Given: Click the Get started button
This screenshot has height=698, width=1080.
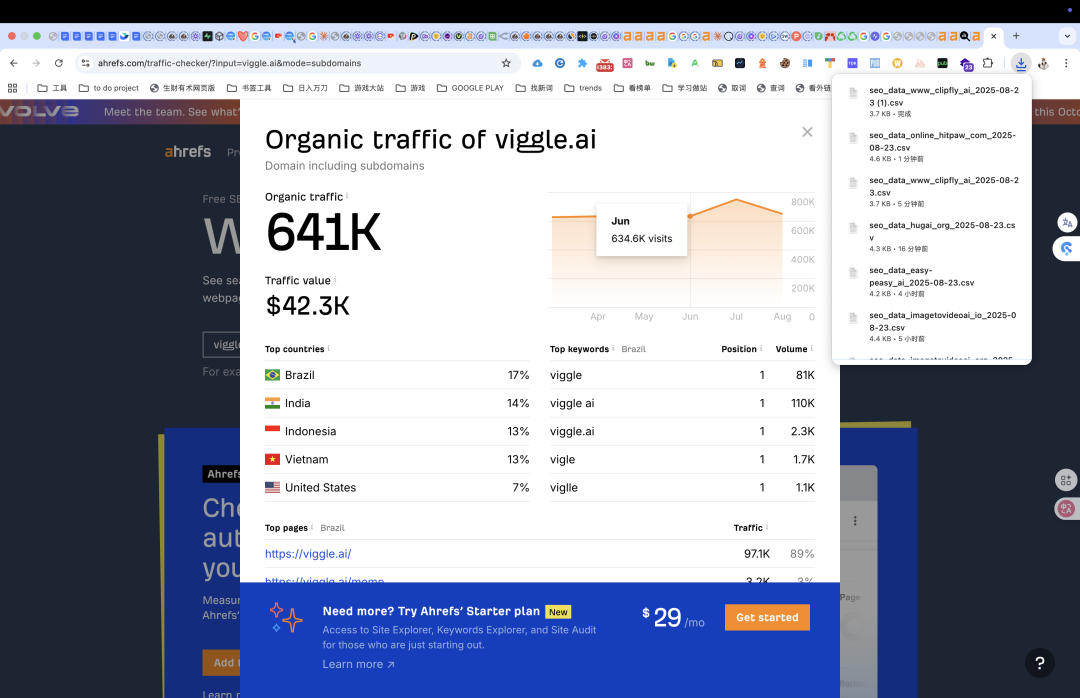Looking at the screenshot, I should (767, 617).
